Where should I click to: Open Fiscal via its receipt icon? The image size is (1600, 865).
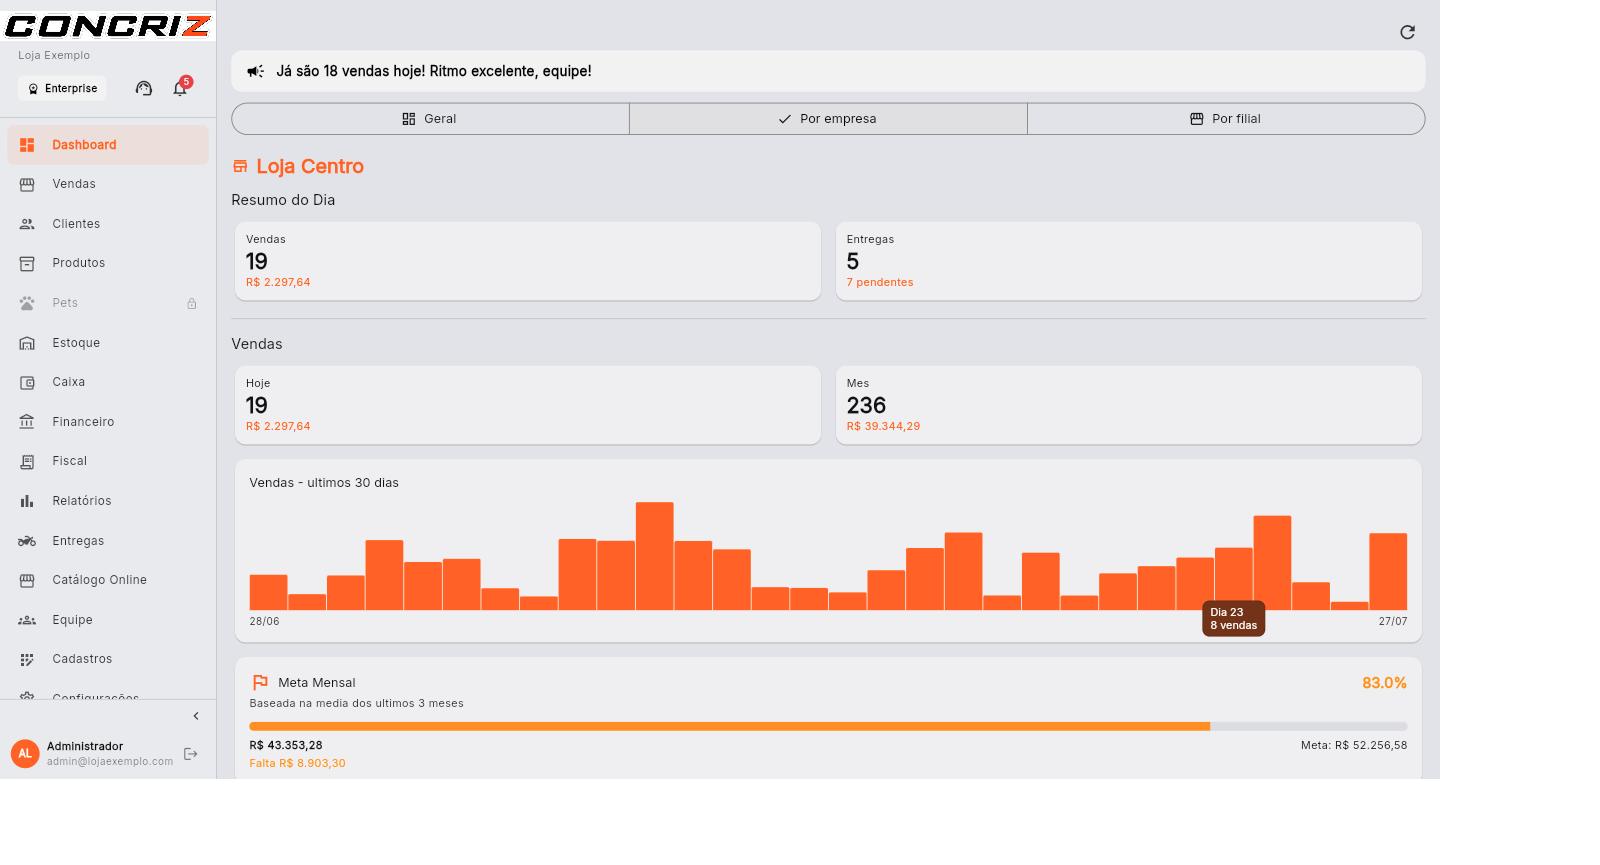[27, 461]
